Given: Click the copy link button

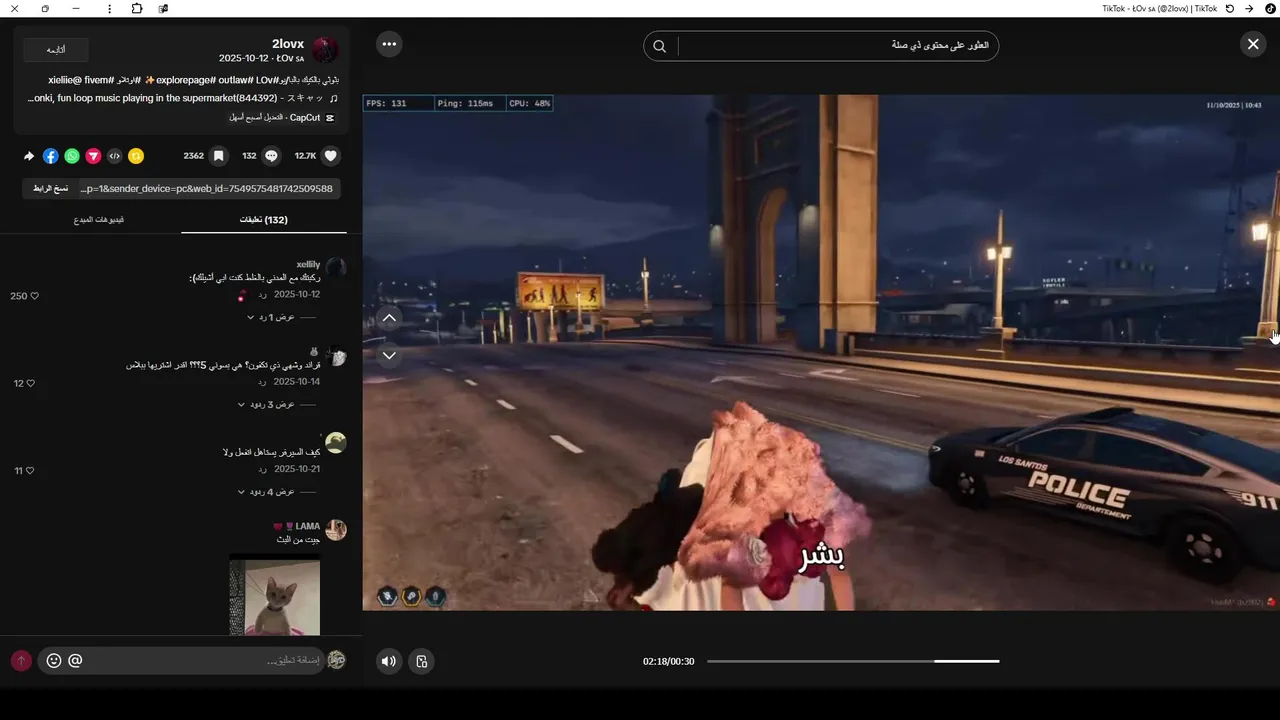Looking at the screenshot, I should pyautogui.click(x=50, y=189).
